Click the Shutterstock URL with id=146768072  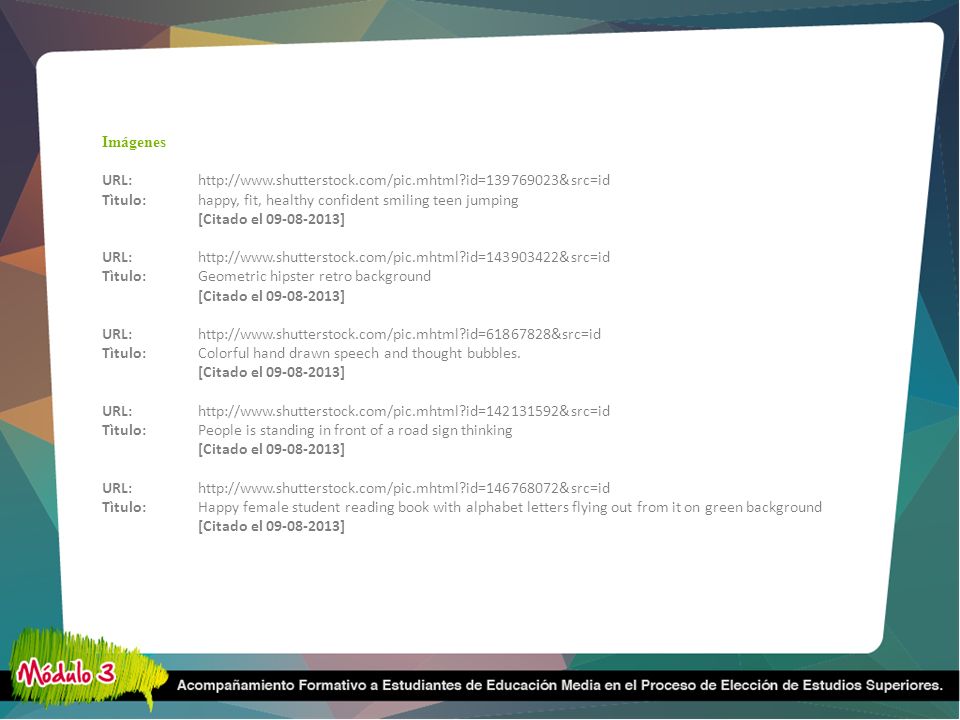(x=403, y=488)
